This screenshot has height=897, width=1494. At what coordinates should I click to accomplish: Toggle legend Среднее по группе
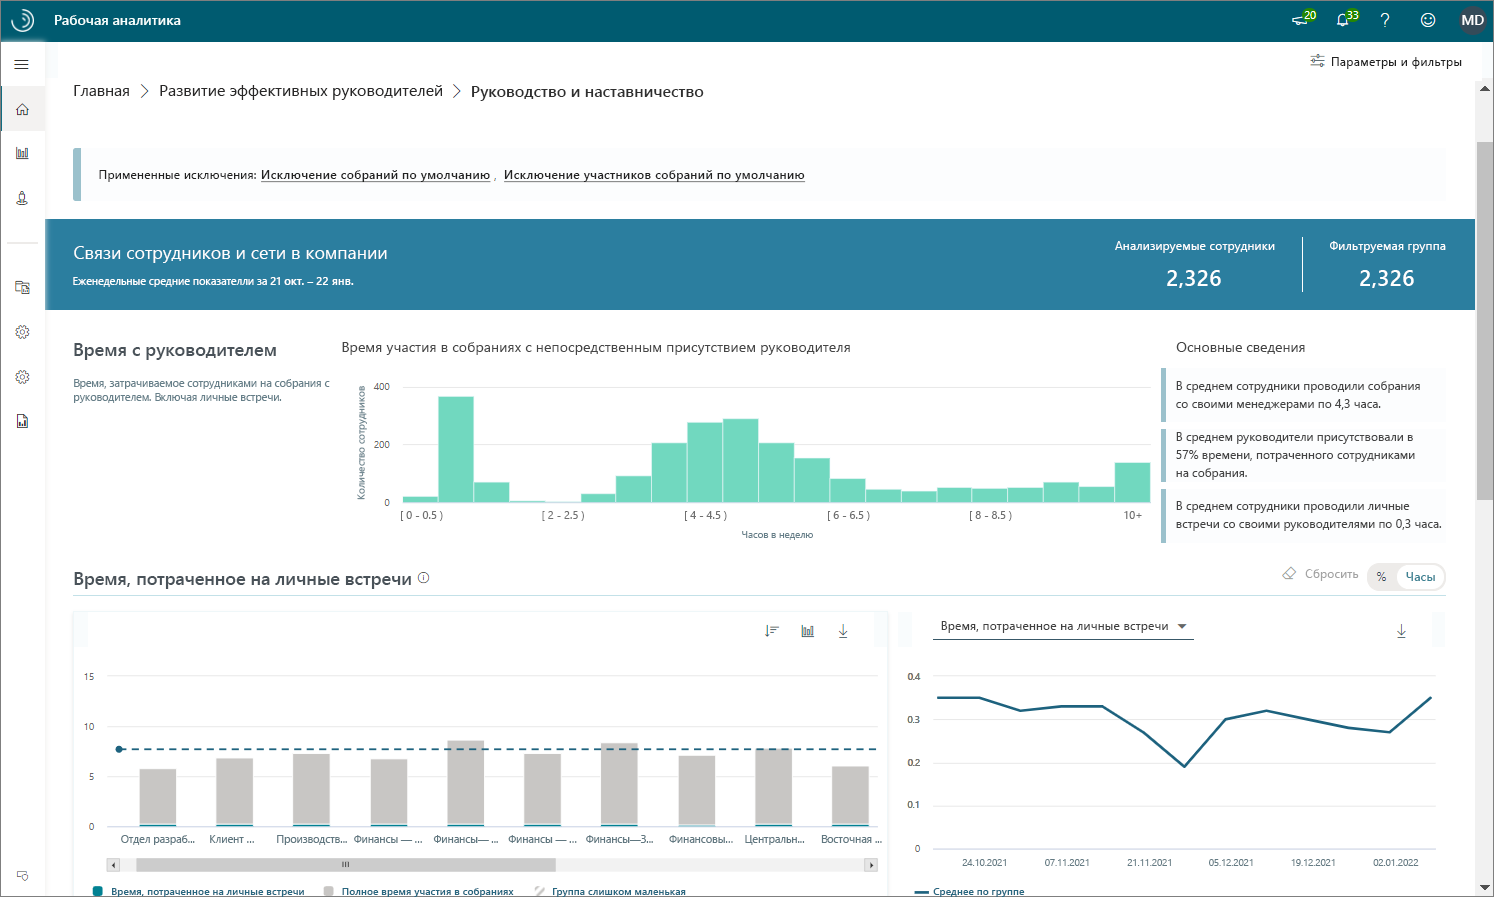tap(969, 891)
